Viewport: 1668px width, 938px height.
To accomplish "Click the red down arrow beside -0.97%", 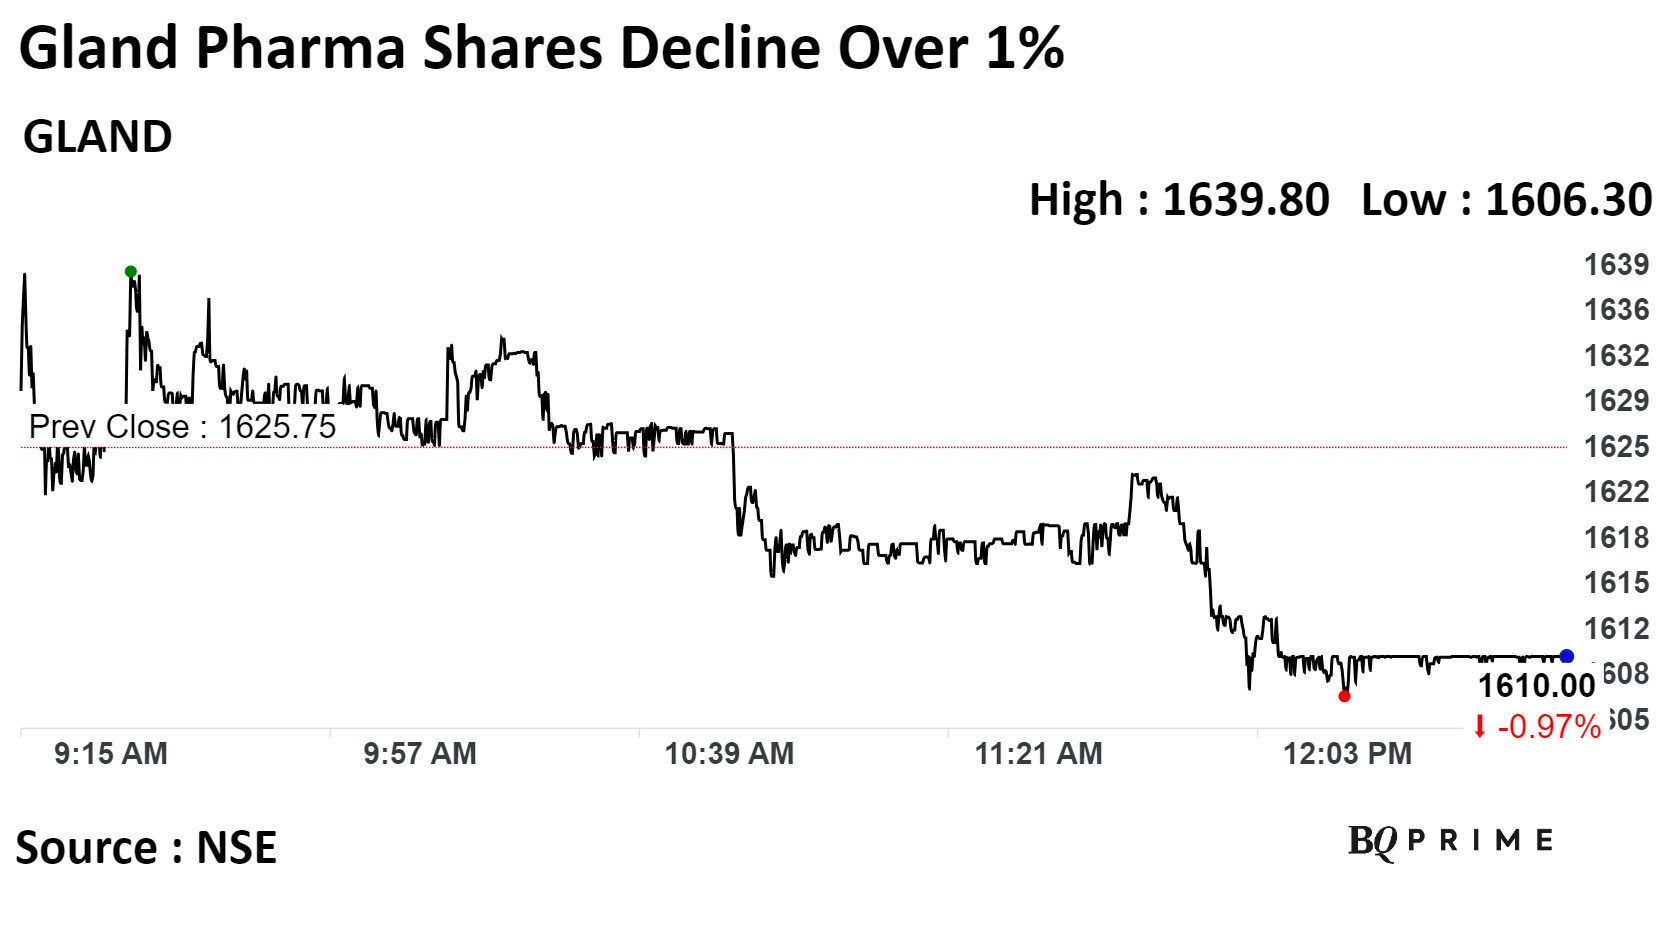I will [x=1480, y=727].
